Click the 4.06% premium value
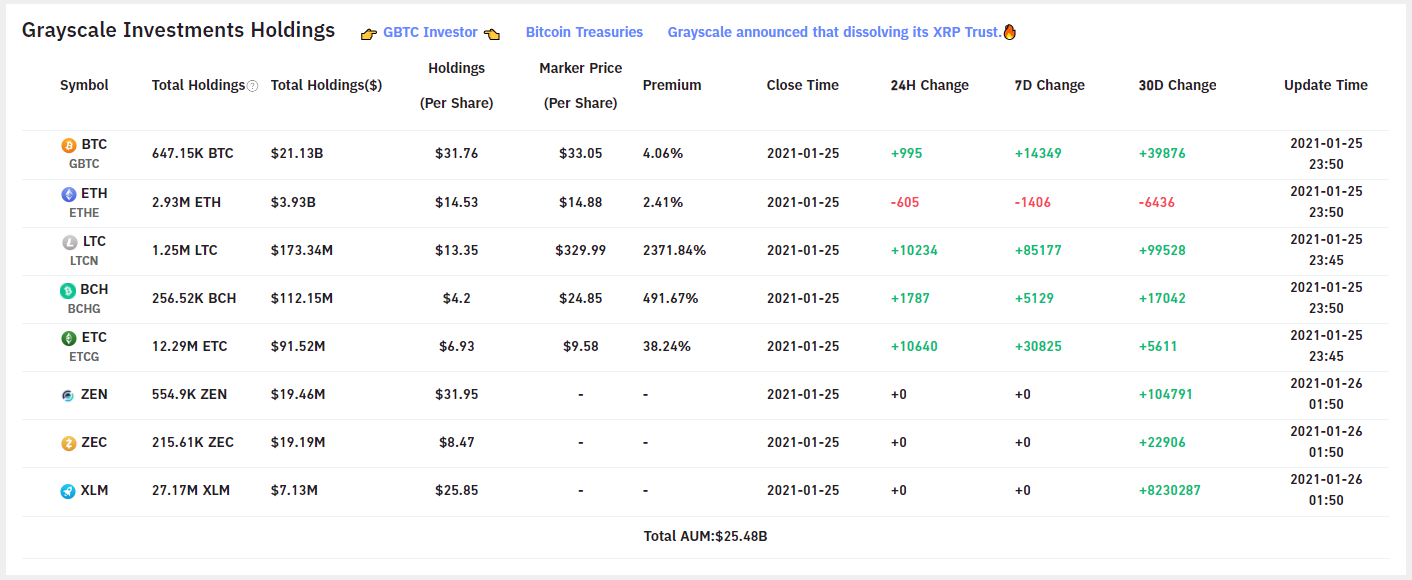 click(663, 154)
